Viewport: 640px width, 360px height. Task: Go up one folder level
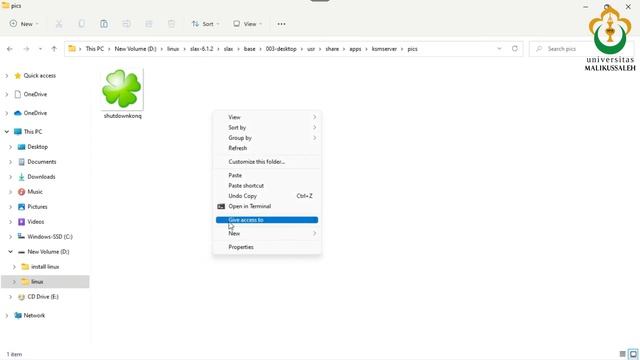tap(54, 49)
